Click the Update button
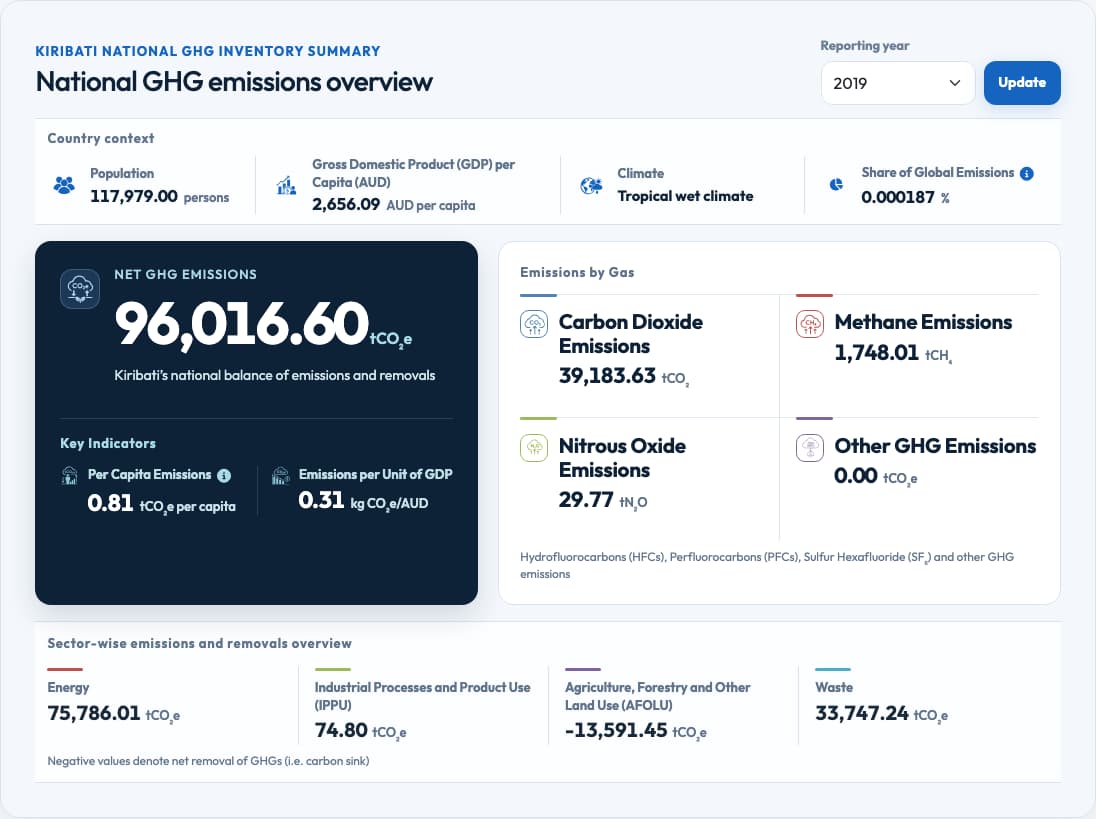 [1022, 83]
